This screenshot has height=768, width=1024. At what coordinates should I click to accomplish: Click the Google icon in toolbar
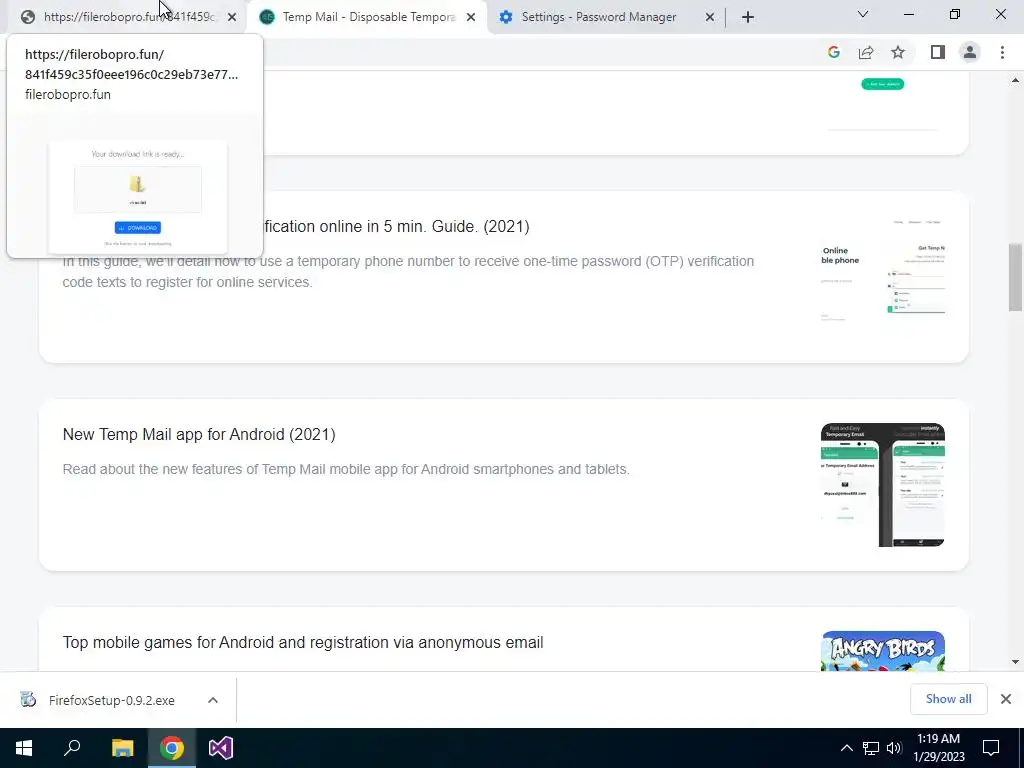pyautogui.click(x=833, y=52)
